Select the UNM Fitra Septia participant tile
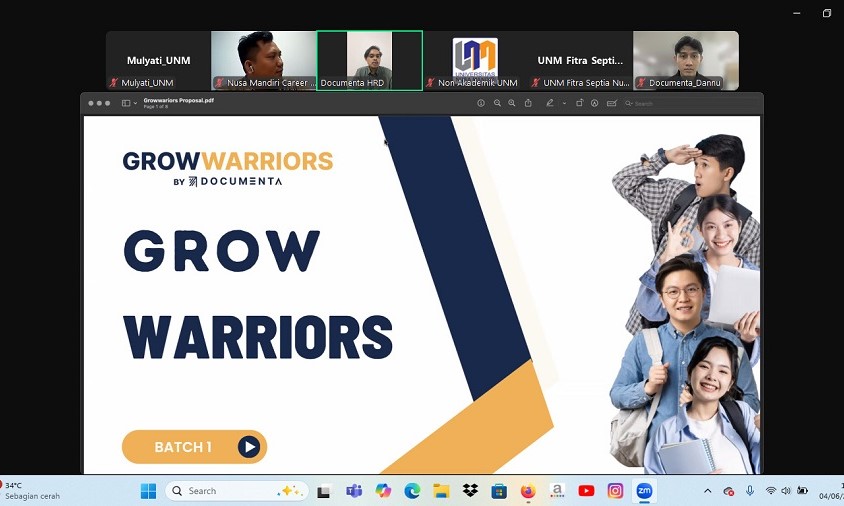 (580, 60)
